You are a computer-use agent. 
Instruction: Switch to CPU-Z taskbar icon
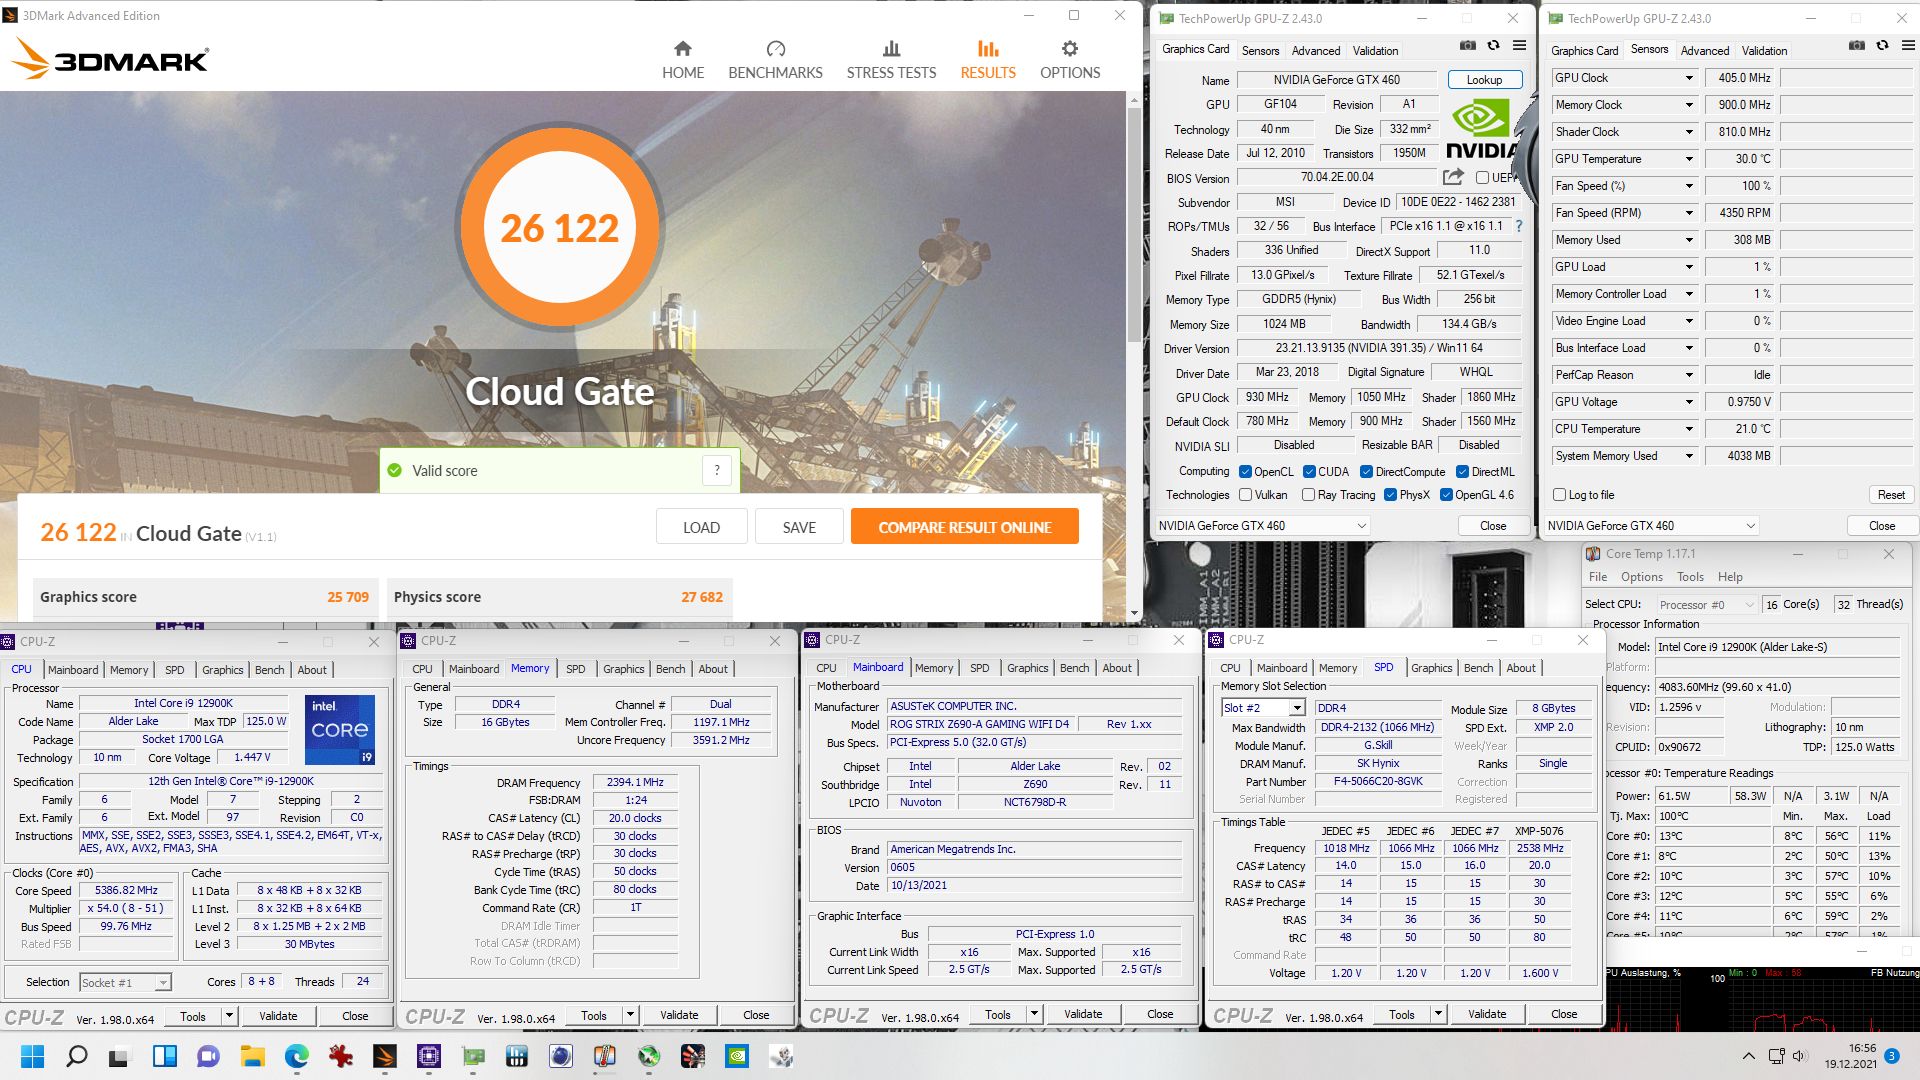pyautogui.click(x=428, y=1056)
